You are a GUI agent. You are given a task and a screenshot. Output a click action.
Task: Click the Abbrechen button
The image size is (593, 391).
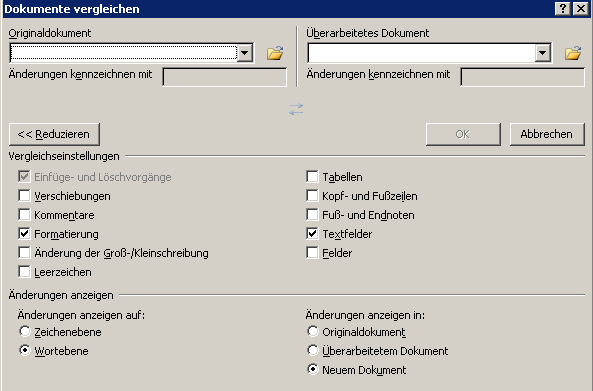(546, 134)
